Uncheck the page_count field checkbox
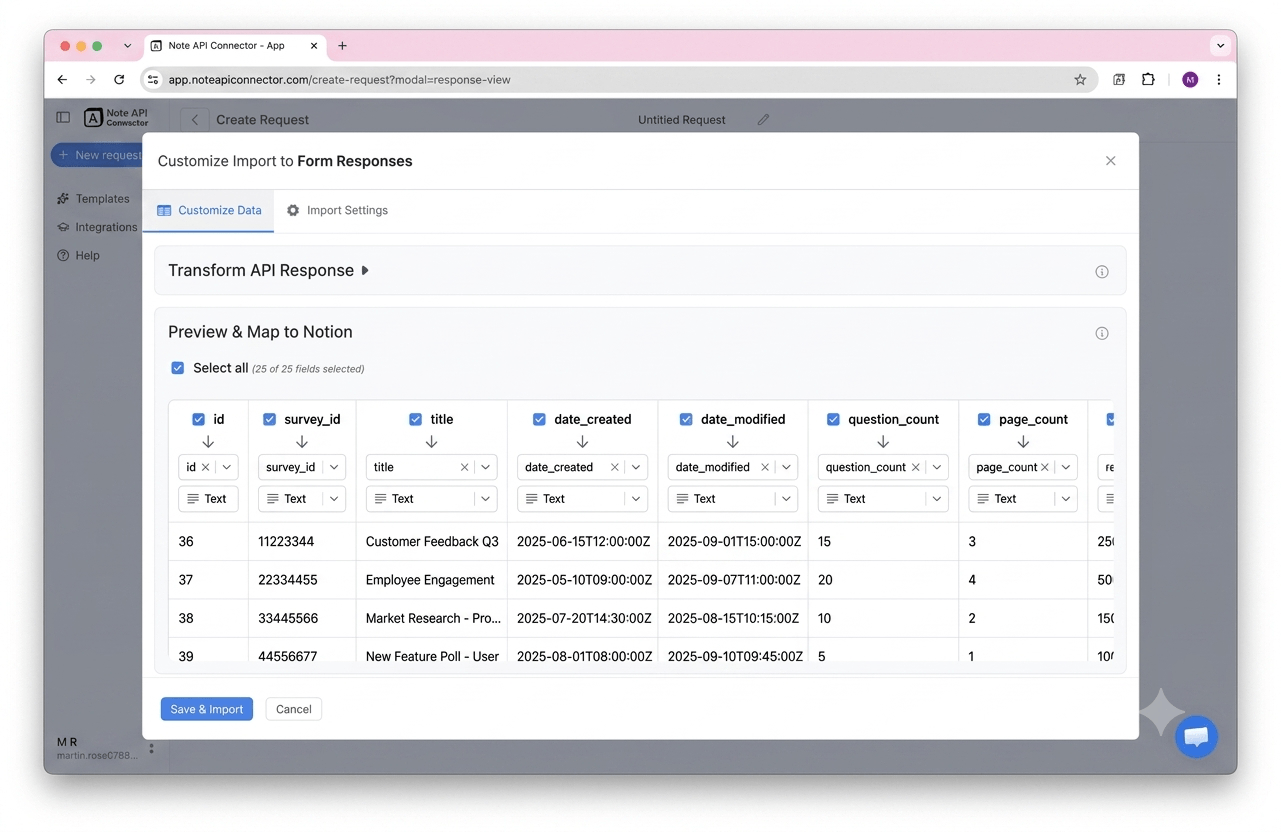 [x=984, y=420]
